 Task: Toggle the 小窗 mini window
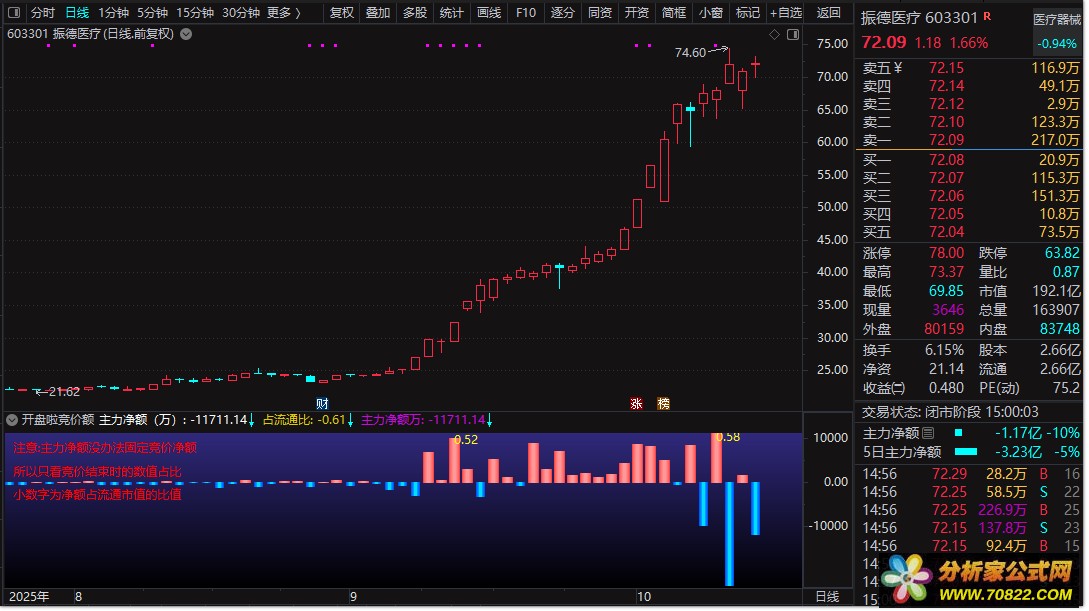click(x=710, y=12)
